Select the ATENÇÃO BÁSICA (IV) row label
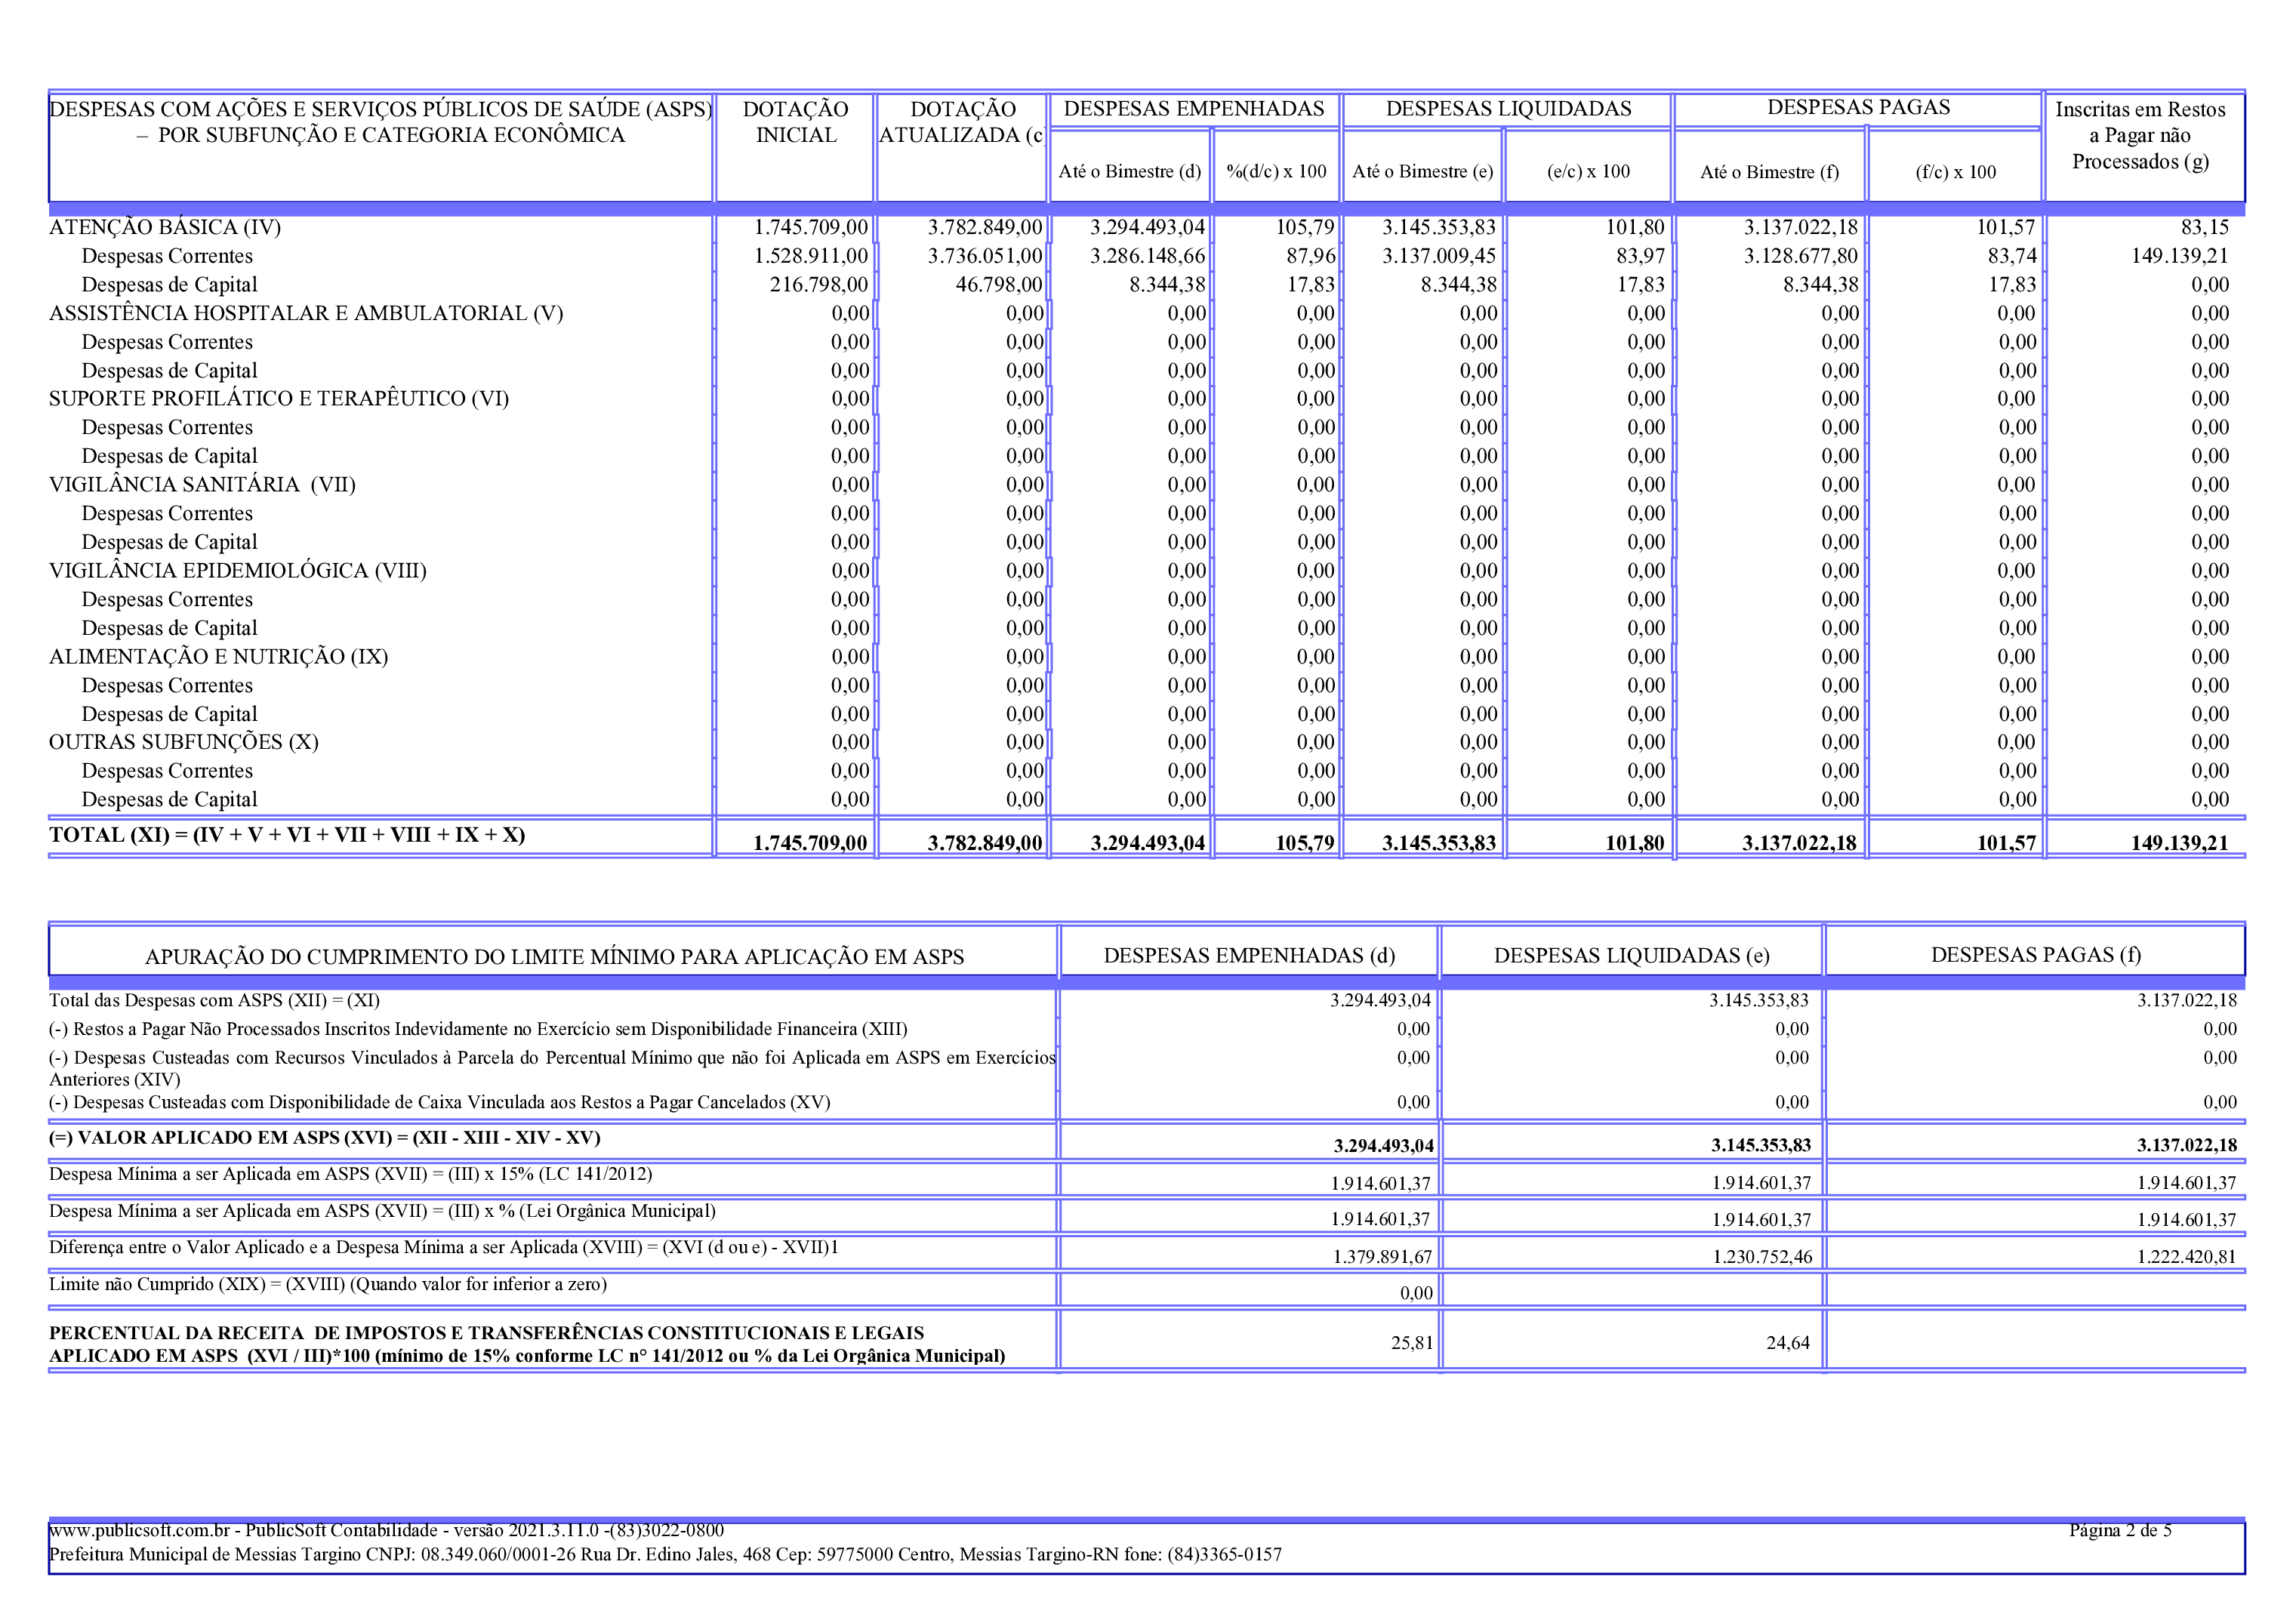2296x1623 pixels. tap(165, 227)
